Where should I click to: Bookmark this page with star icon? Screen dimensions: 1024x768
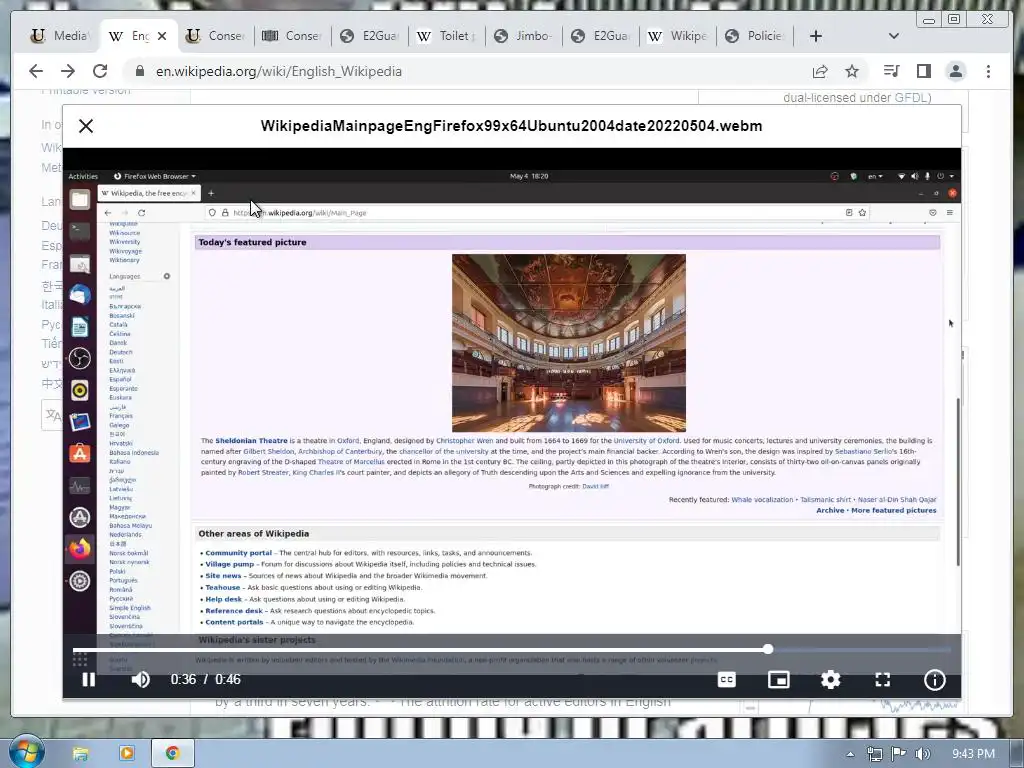pos(852,71)
